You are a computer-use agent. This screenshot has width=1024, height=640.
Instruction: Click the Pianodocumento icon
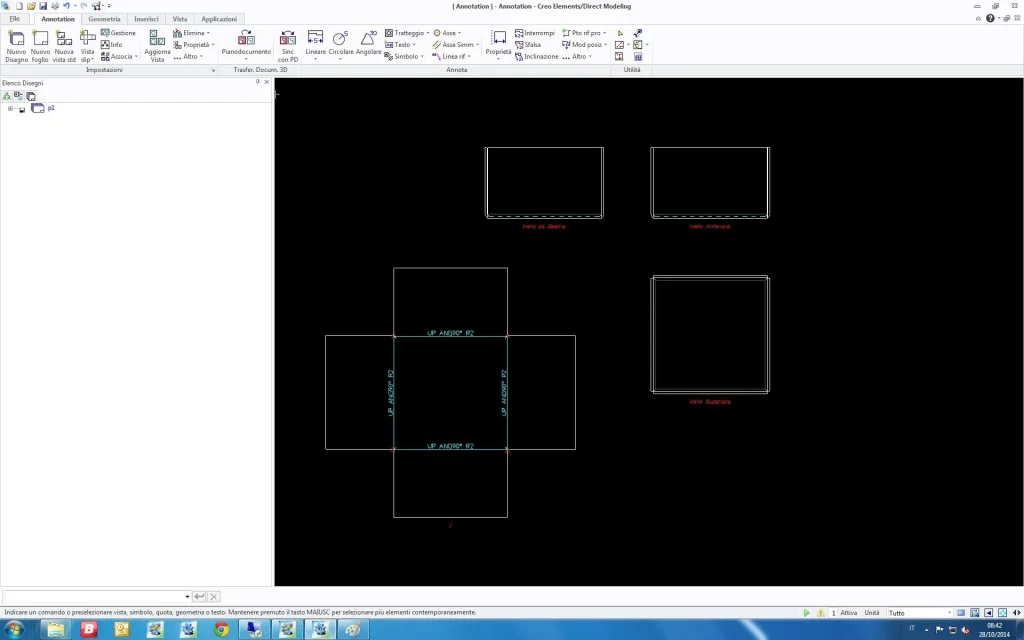coord(246,43)
